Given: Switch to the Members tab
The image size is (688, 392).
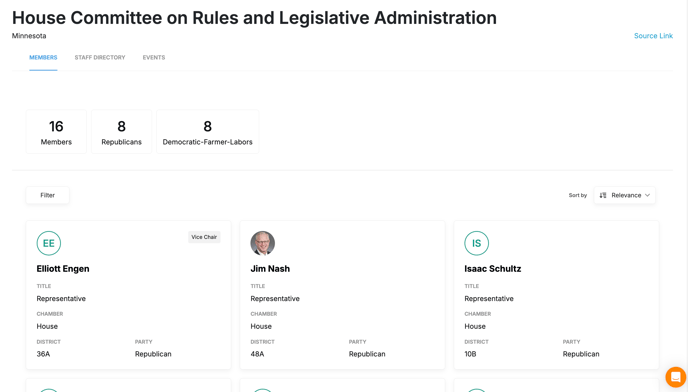Looking at the screenshot, I should click(43, 58).
